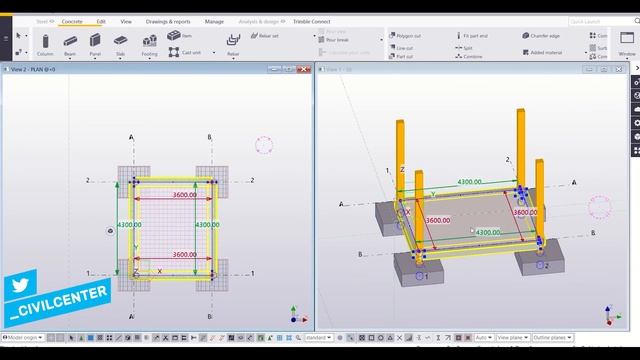Open the Window ribbon button
Image resolution: width=640 pixels, height=360 pixels.
[x=627, y=44]
